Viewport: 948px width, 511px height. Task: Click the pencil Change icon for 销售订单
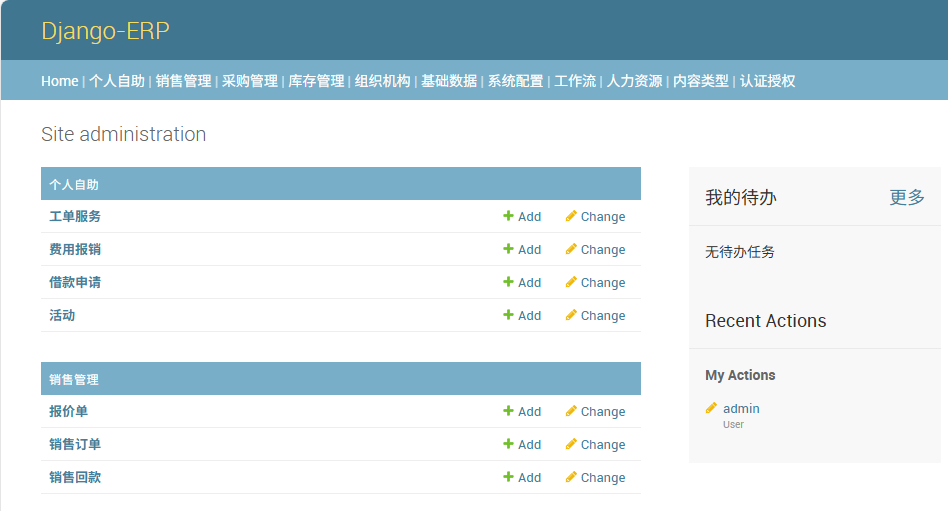tap(571, 444)
